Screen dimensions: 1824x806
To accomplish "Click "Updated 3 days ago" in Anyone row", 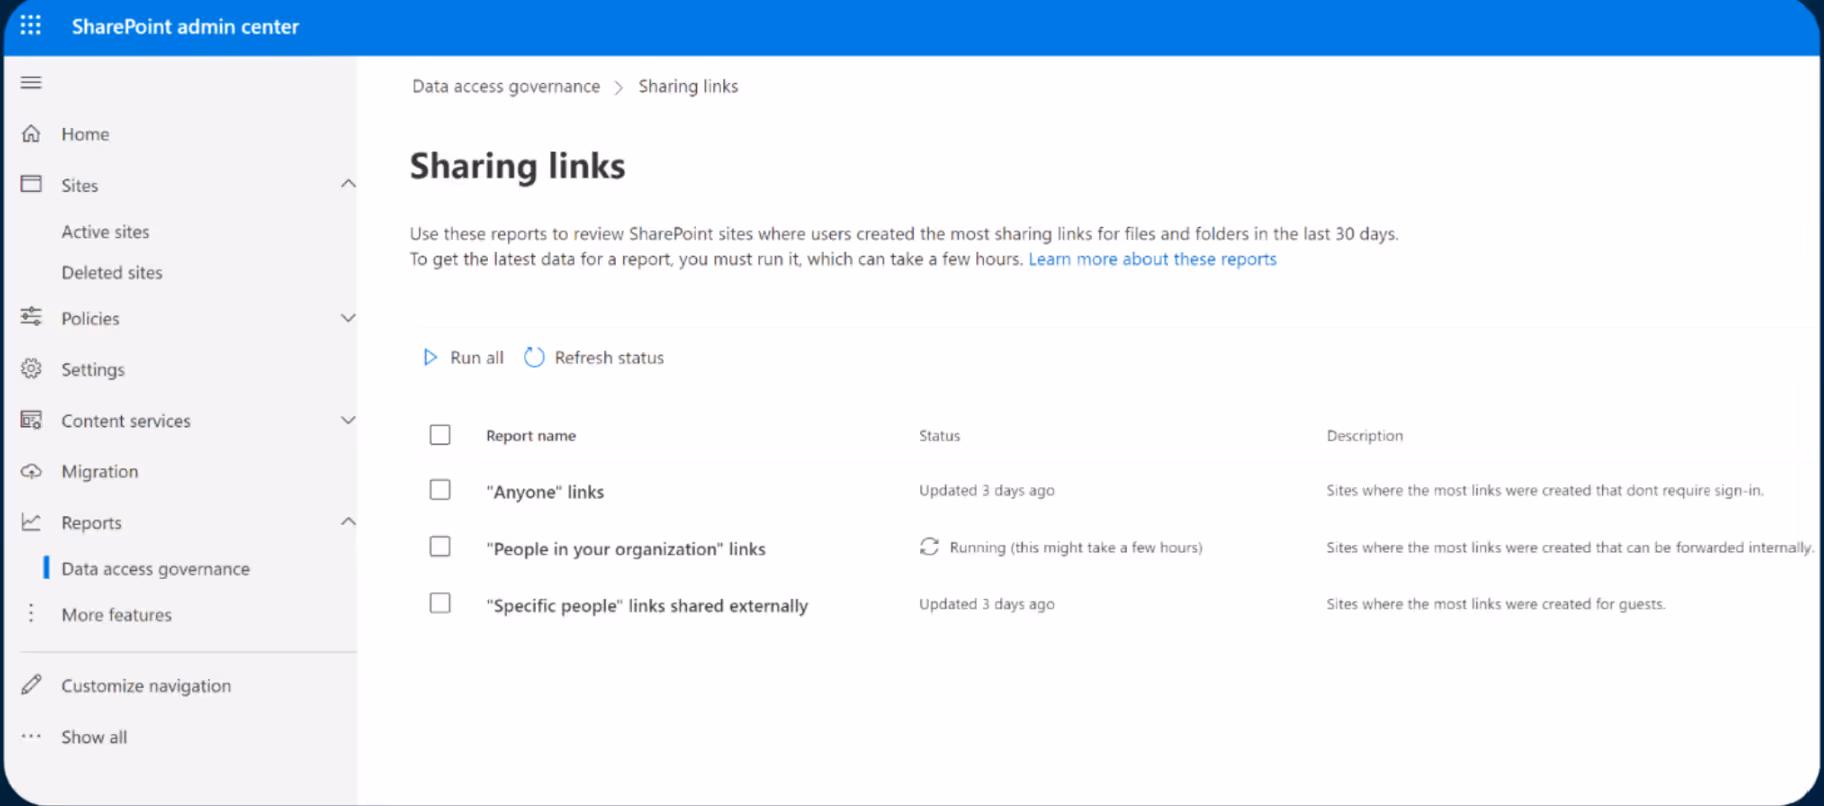I will pyautogui.click(x=986, y=490).
